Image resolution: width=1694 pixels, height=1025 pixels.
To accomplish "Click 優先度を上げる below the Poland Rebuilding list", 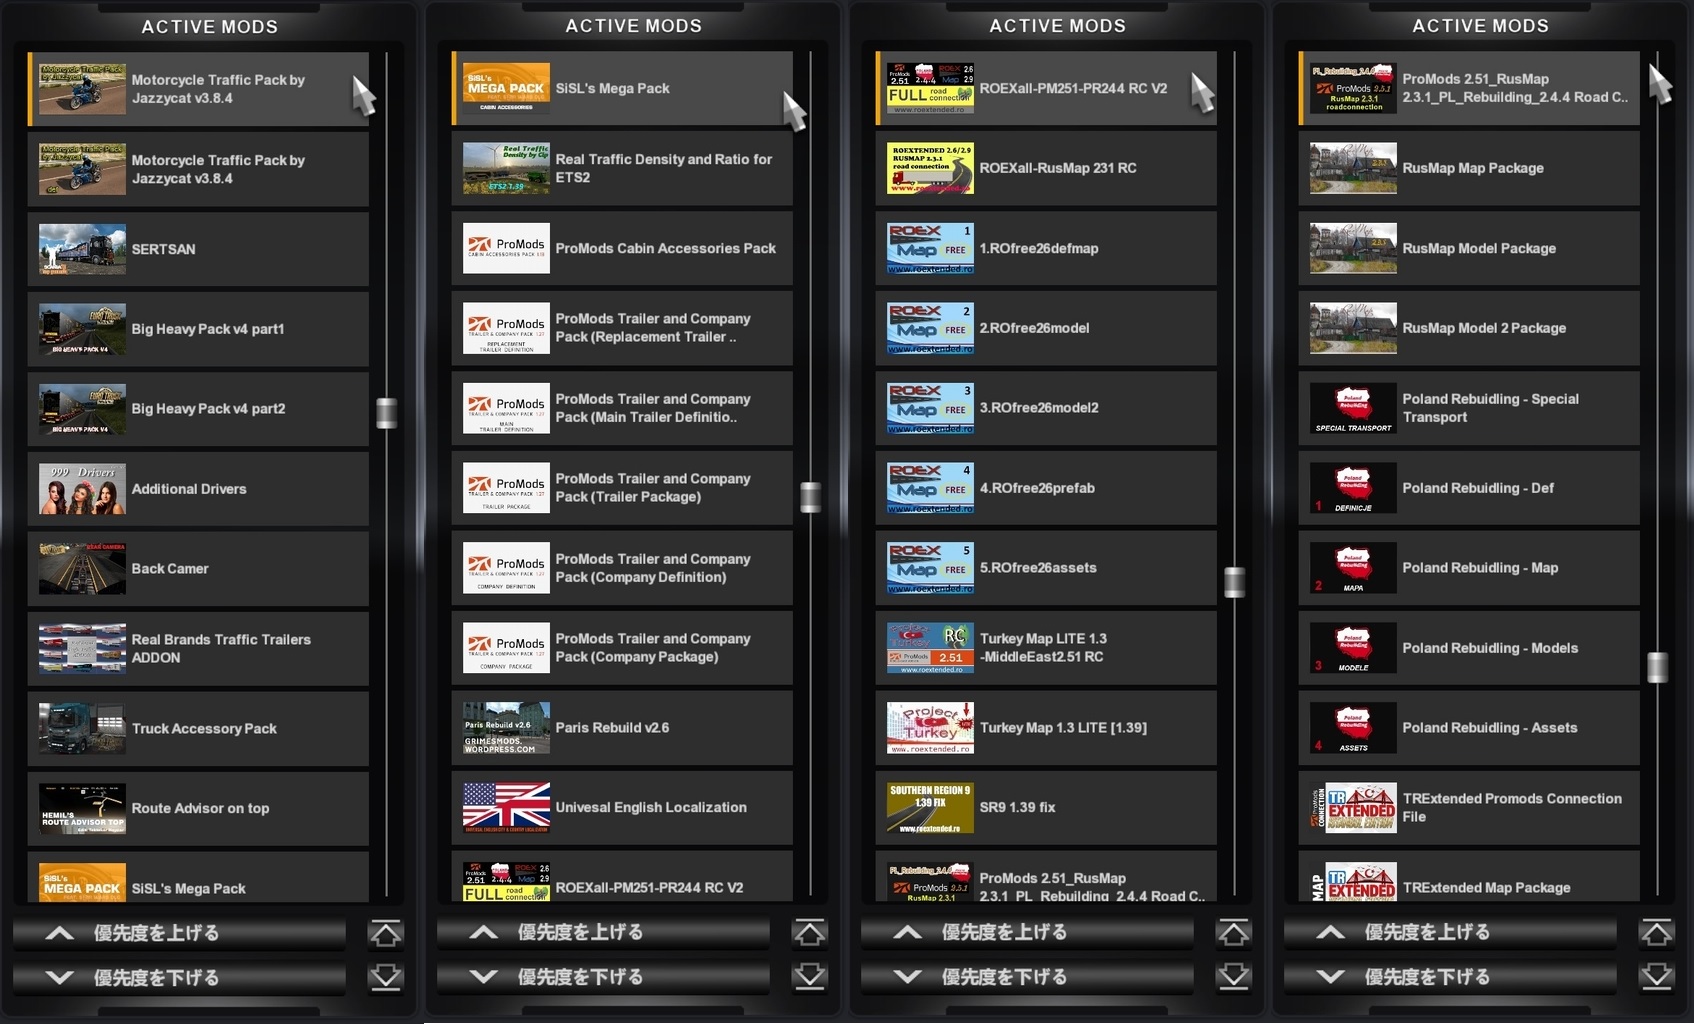I will click(x=1451, y=932).
